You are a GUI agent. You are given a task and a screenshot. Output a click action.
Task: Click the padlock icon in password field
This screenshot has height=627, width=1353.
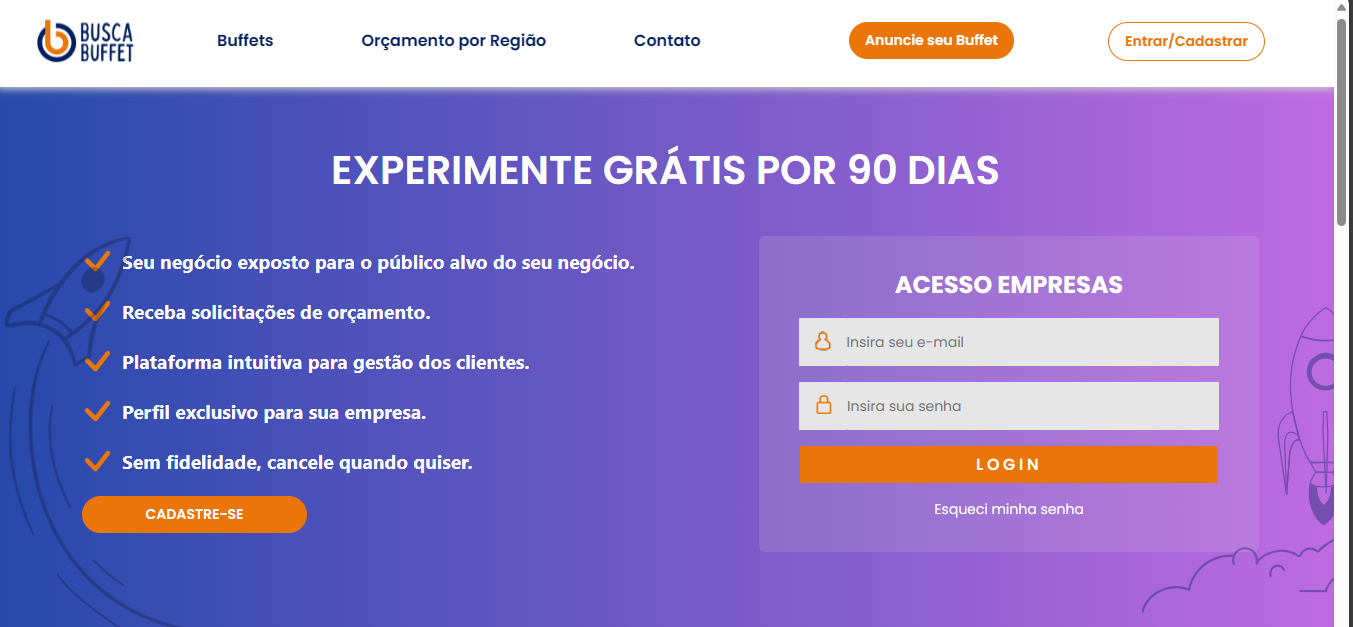(823, 406)
